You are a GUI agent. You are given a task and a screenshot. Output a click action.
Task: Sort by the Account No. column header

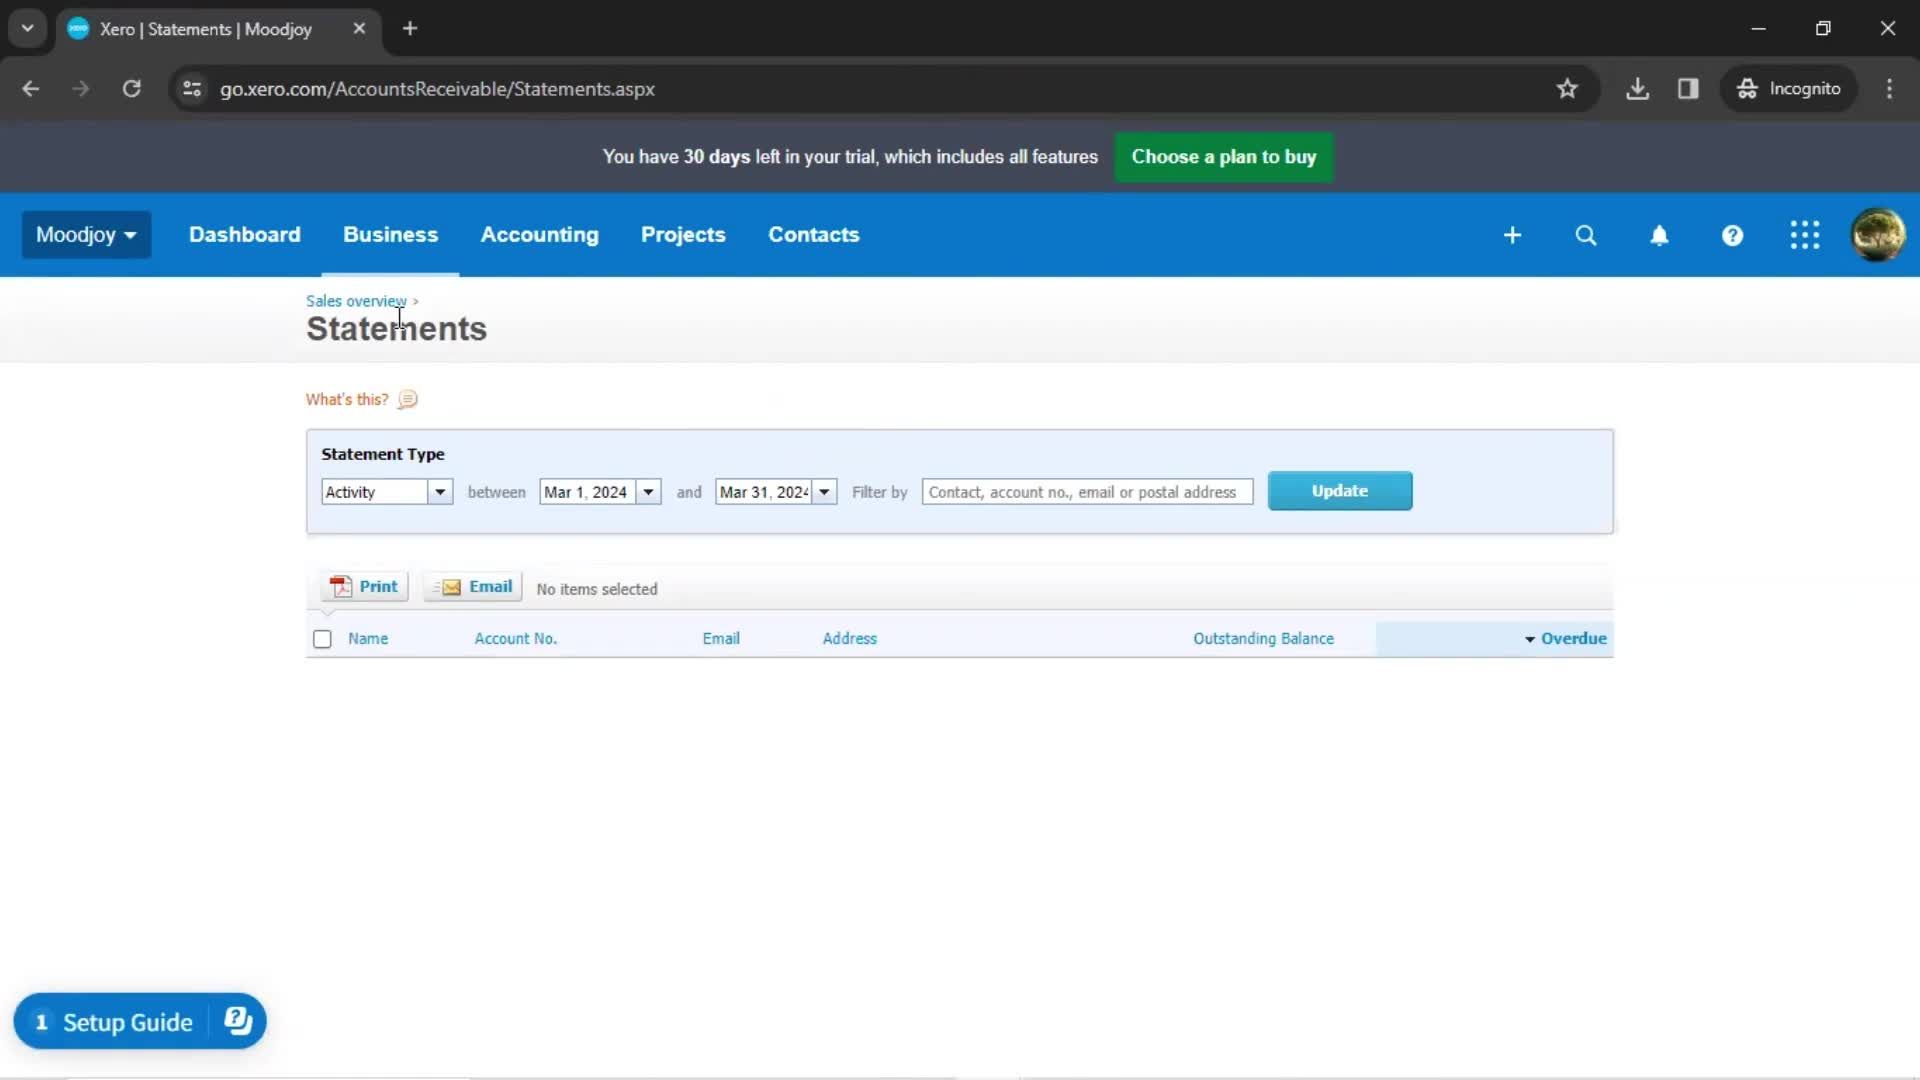point(515,639)
